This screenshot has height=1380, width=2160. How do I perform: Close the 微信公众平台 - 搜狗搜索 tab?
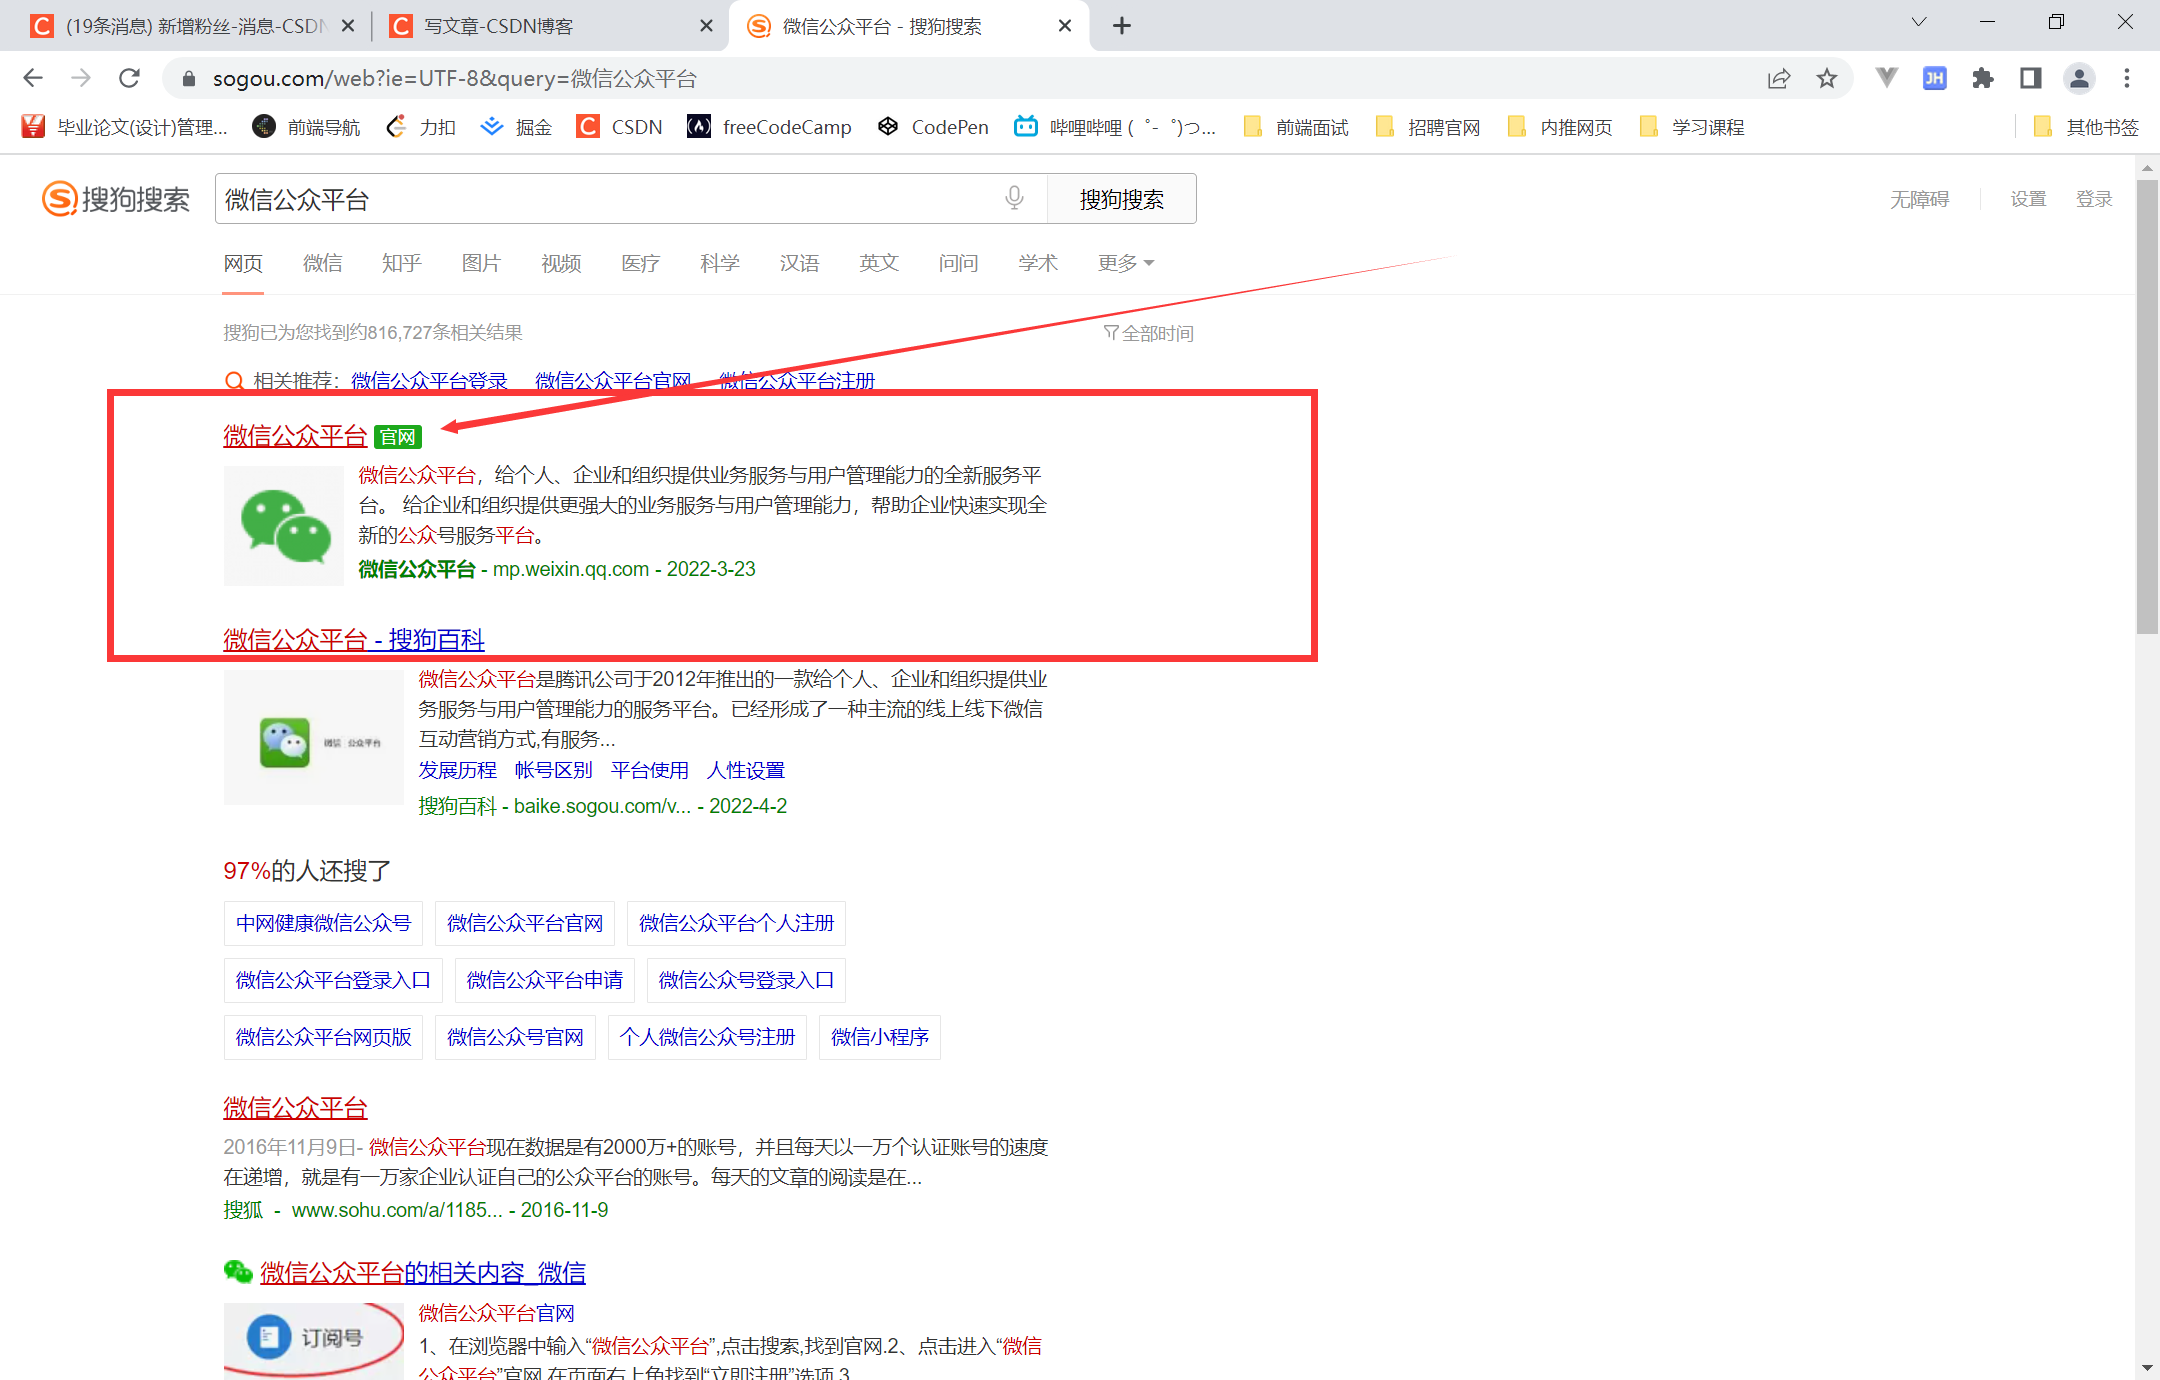click(x=1065, y=26)
